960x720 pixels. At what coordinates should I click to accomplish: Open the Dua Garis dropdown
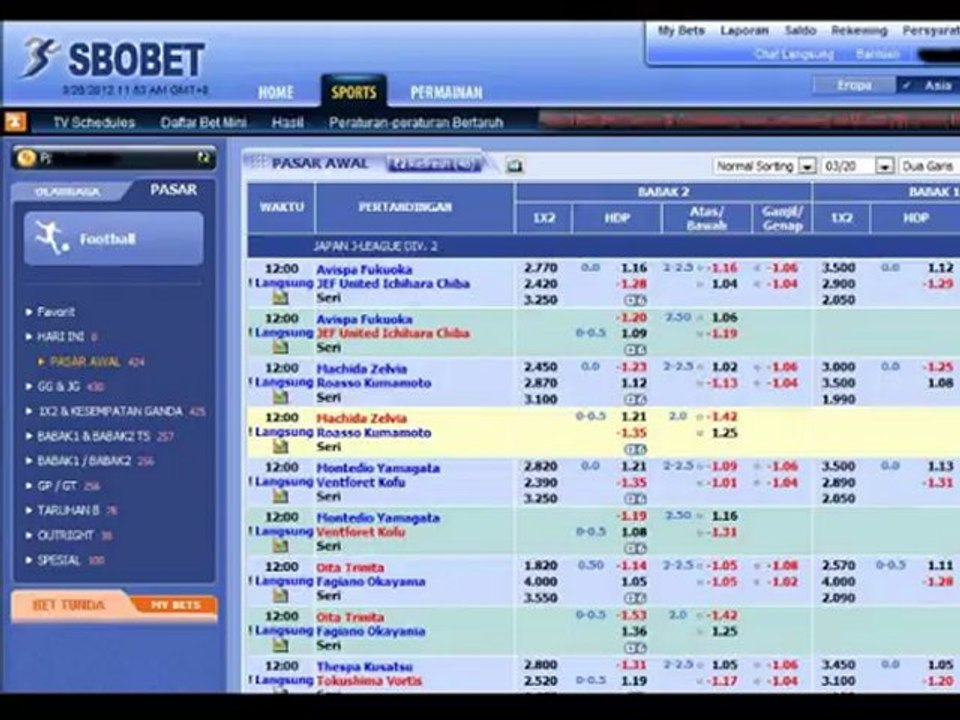tap(929, 166)
